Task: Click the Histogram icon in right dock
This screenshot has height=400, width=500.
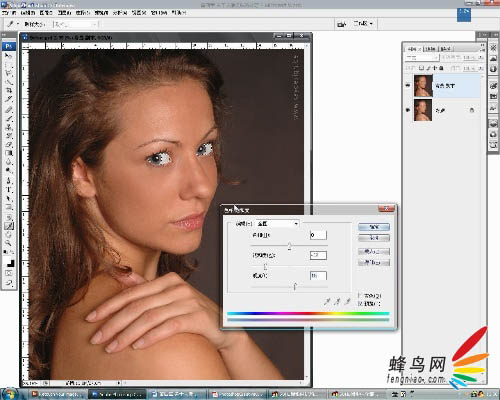Action: point(493,58)
